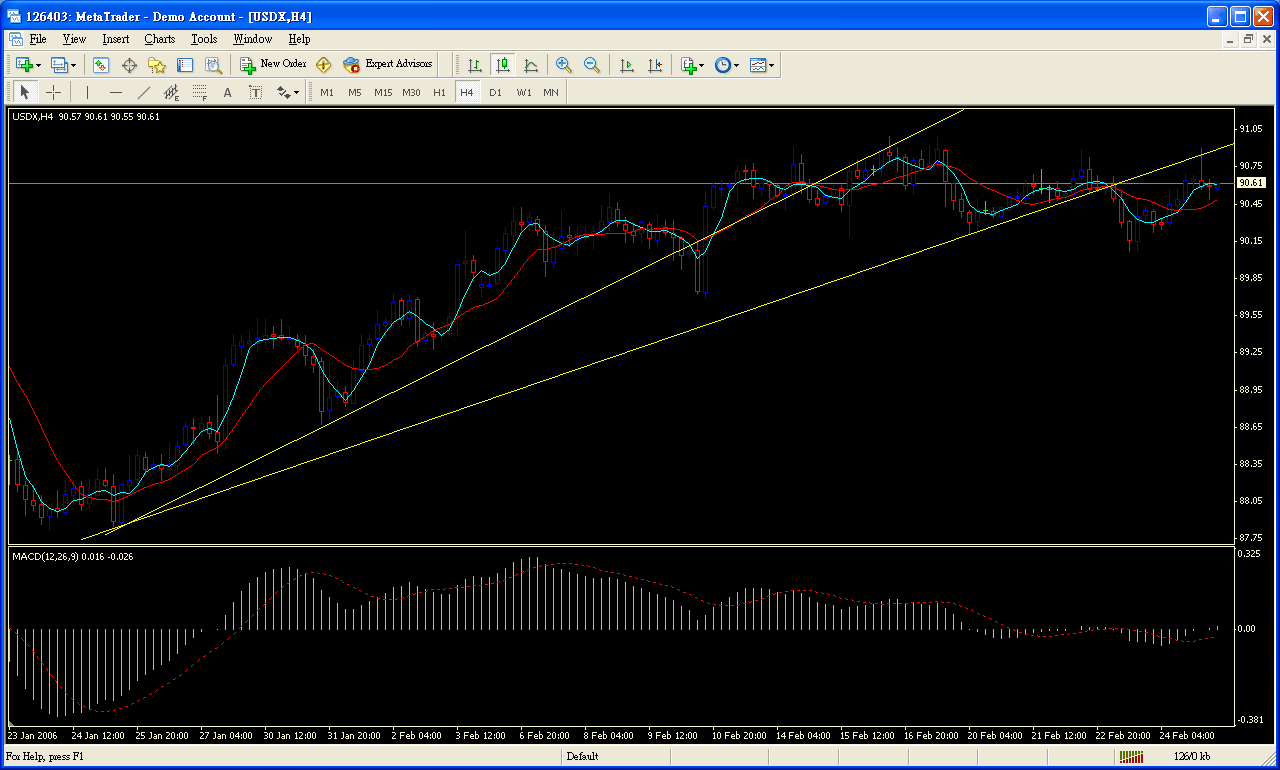Open the Window menu
The width and height of the screenshot is (1280, 770).
tap(252, 39)
